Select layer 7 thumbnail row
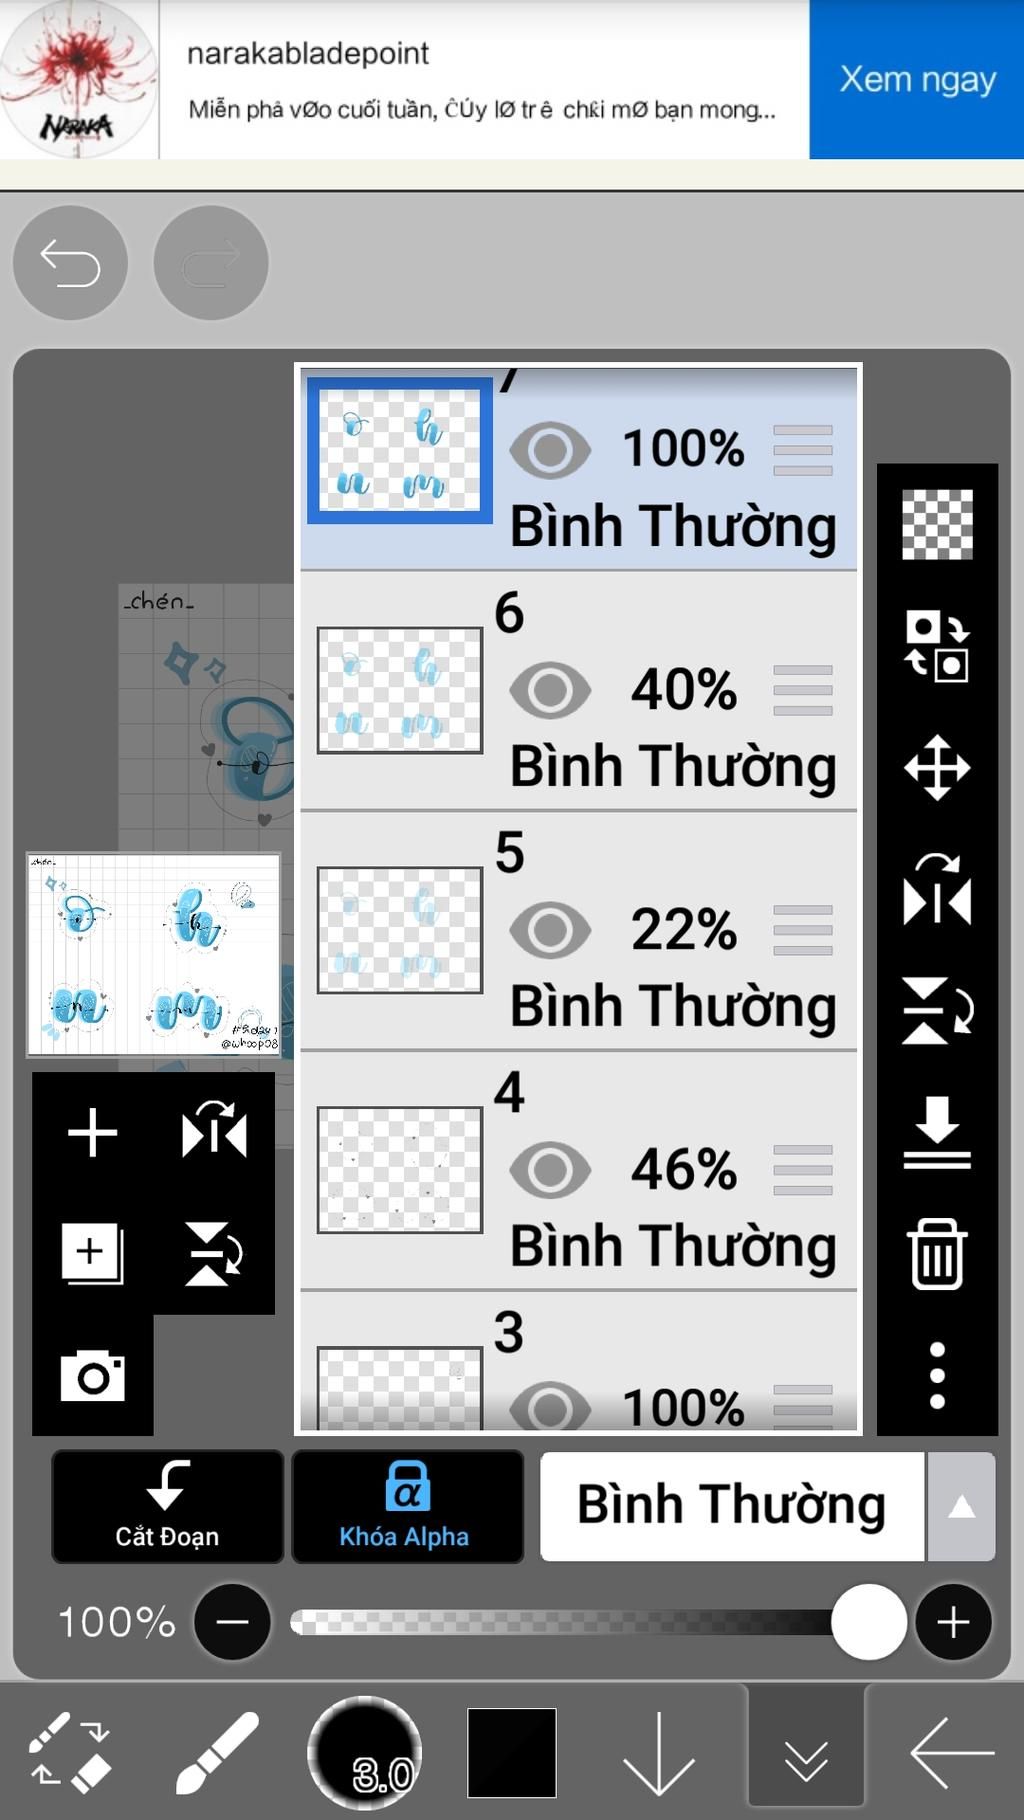Image resolution: width=1024 pixels, height=1820 pixels. 579,468
